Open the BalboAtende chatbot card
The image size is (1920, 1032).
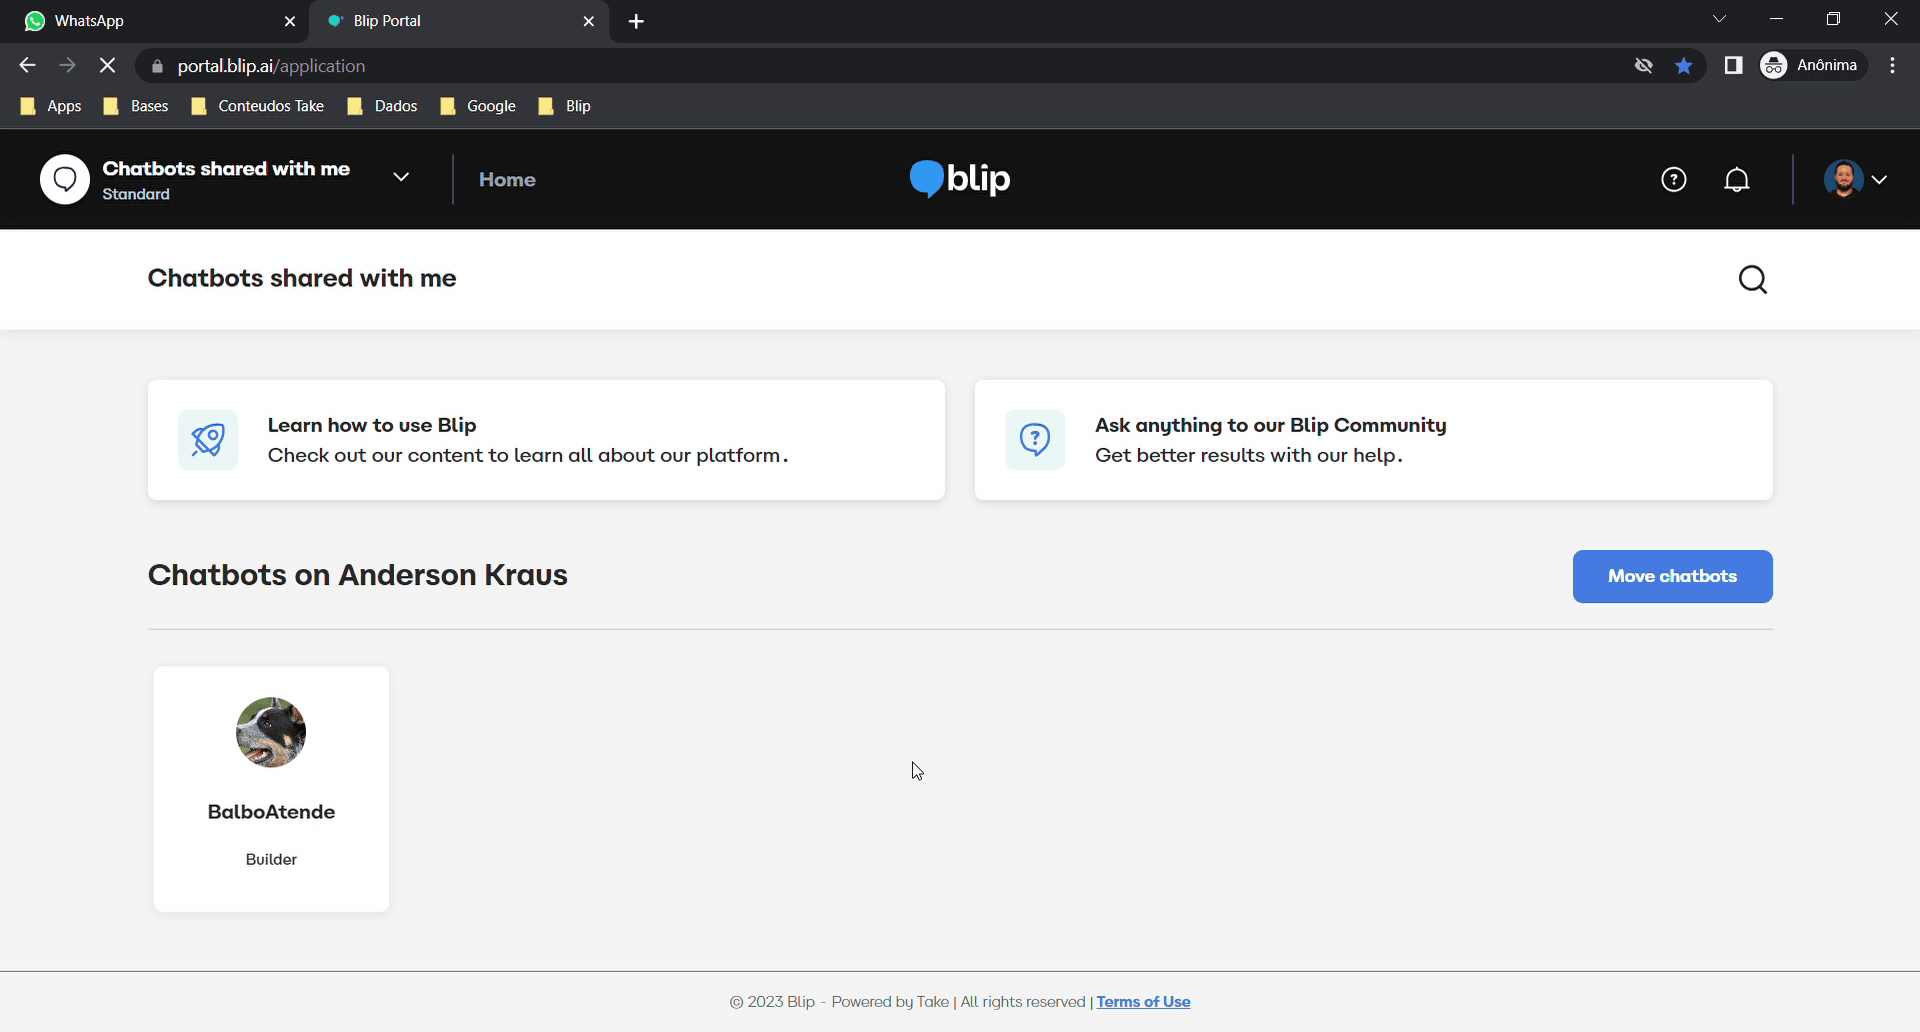(x=271, y=788)
